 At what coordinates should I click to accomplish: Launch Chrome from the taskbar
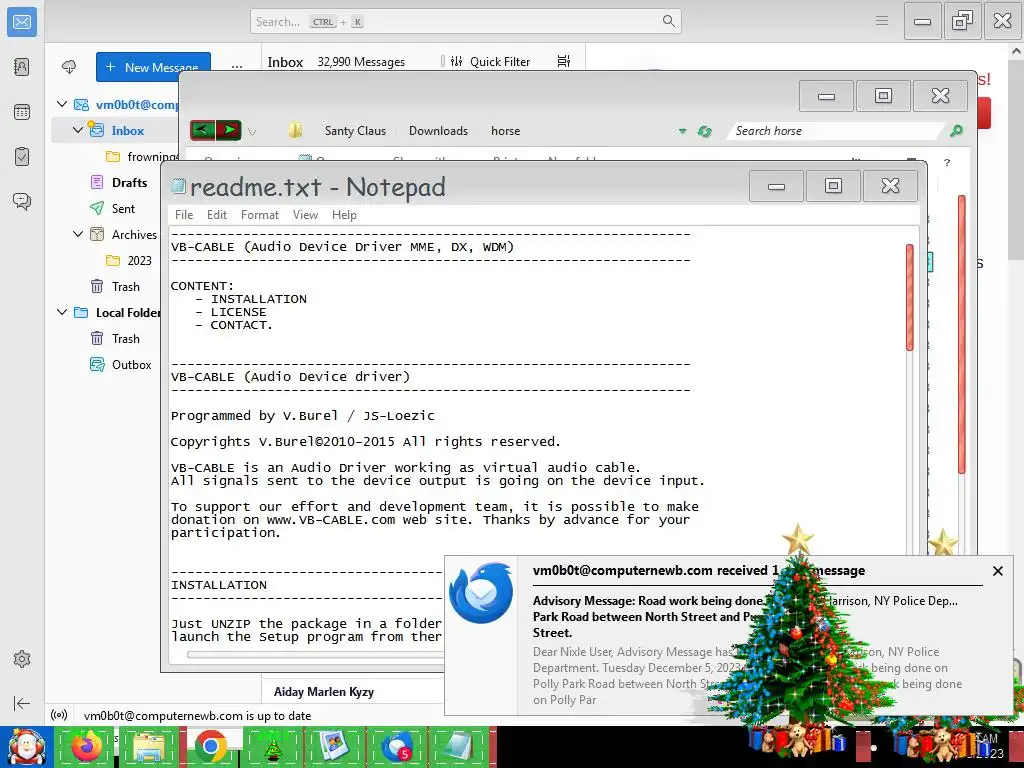point(210,747)
